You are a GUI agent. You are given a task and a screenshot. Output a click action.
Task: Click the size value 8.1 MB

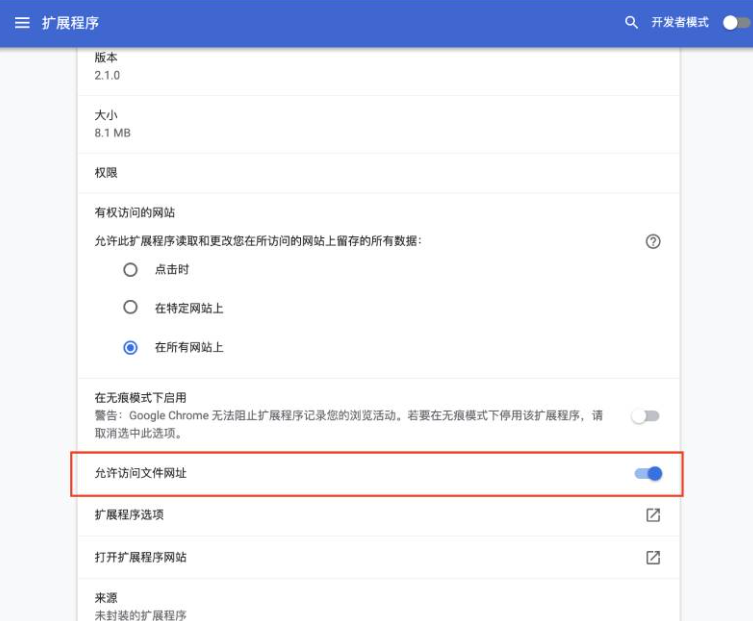112,133
